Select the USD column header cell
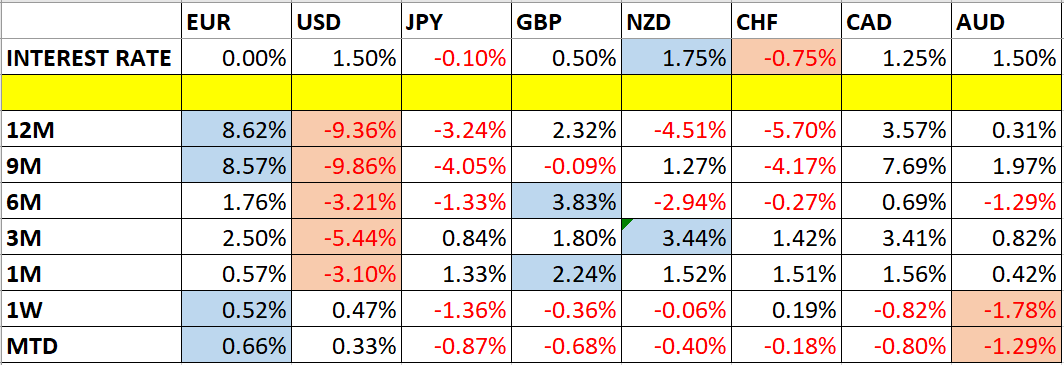The image size is (1064, 365). click(346, 22)
